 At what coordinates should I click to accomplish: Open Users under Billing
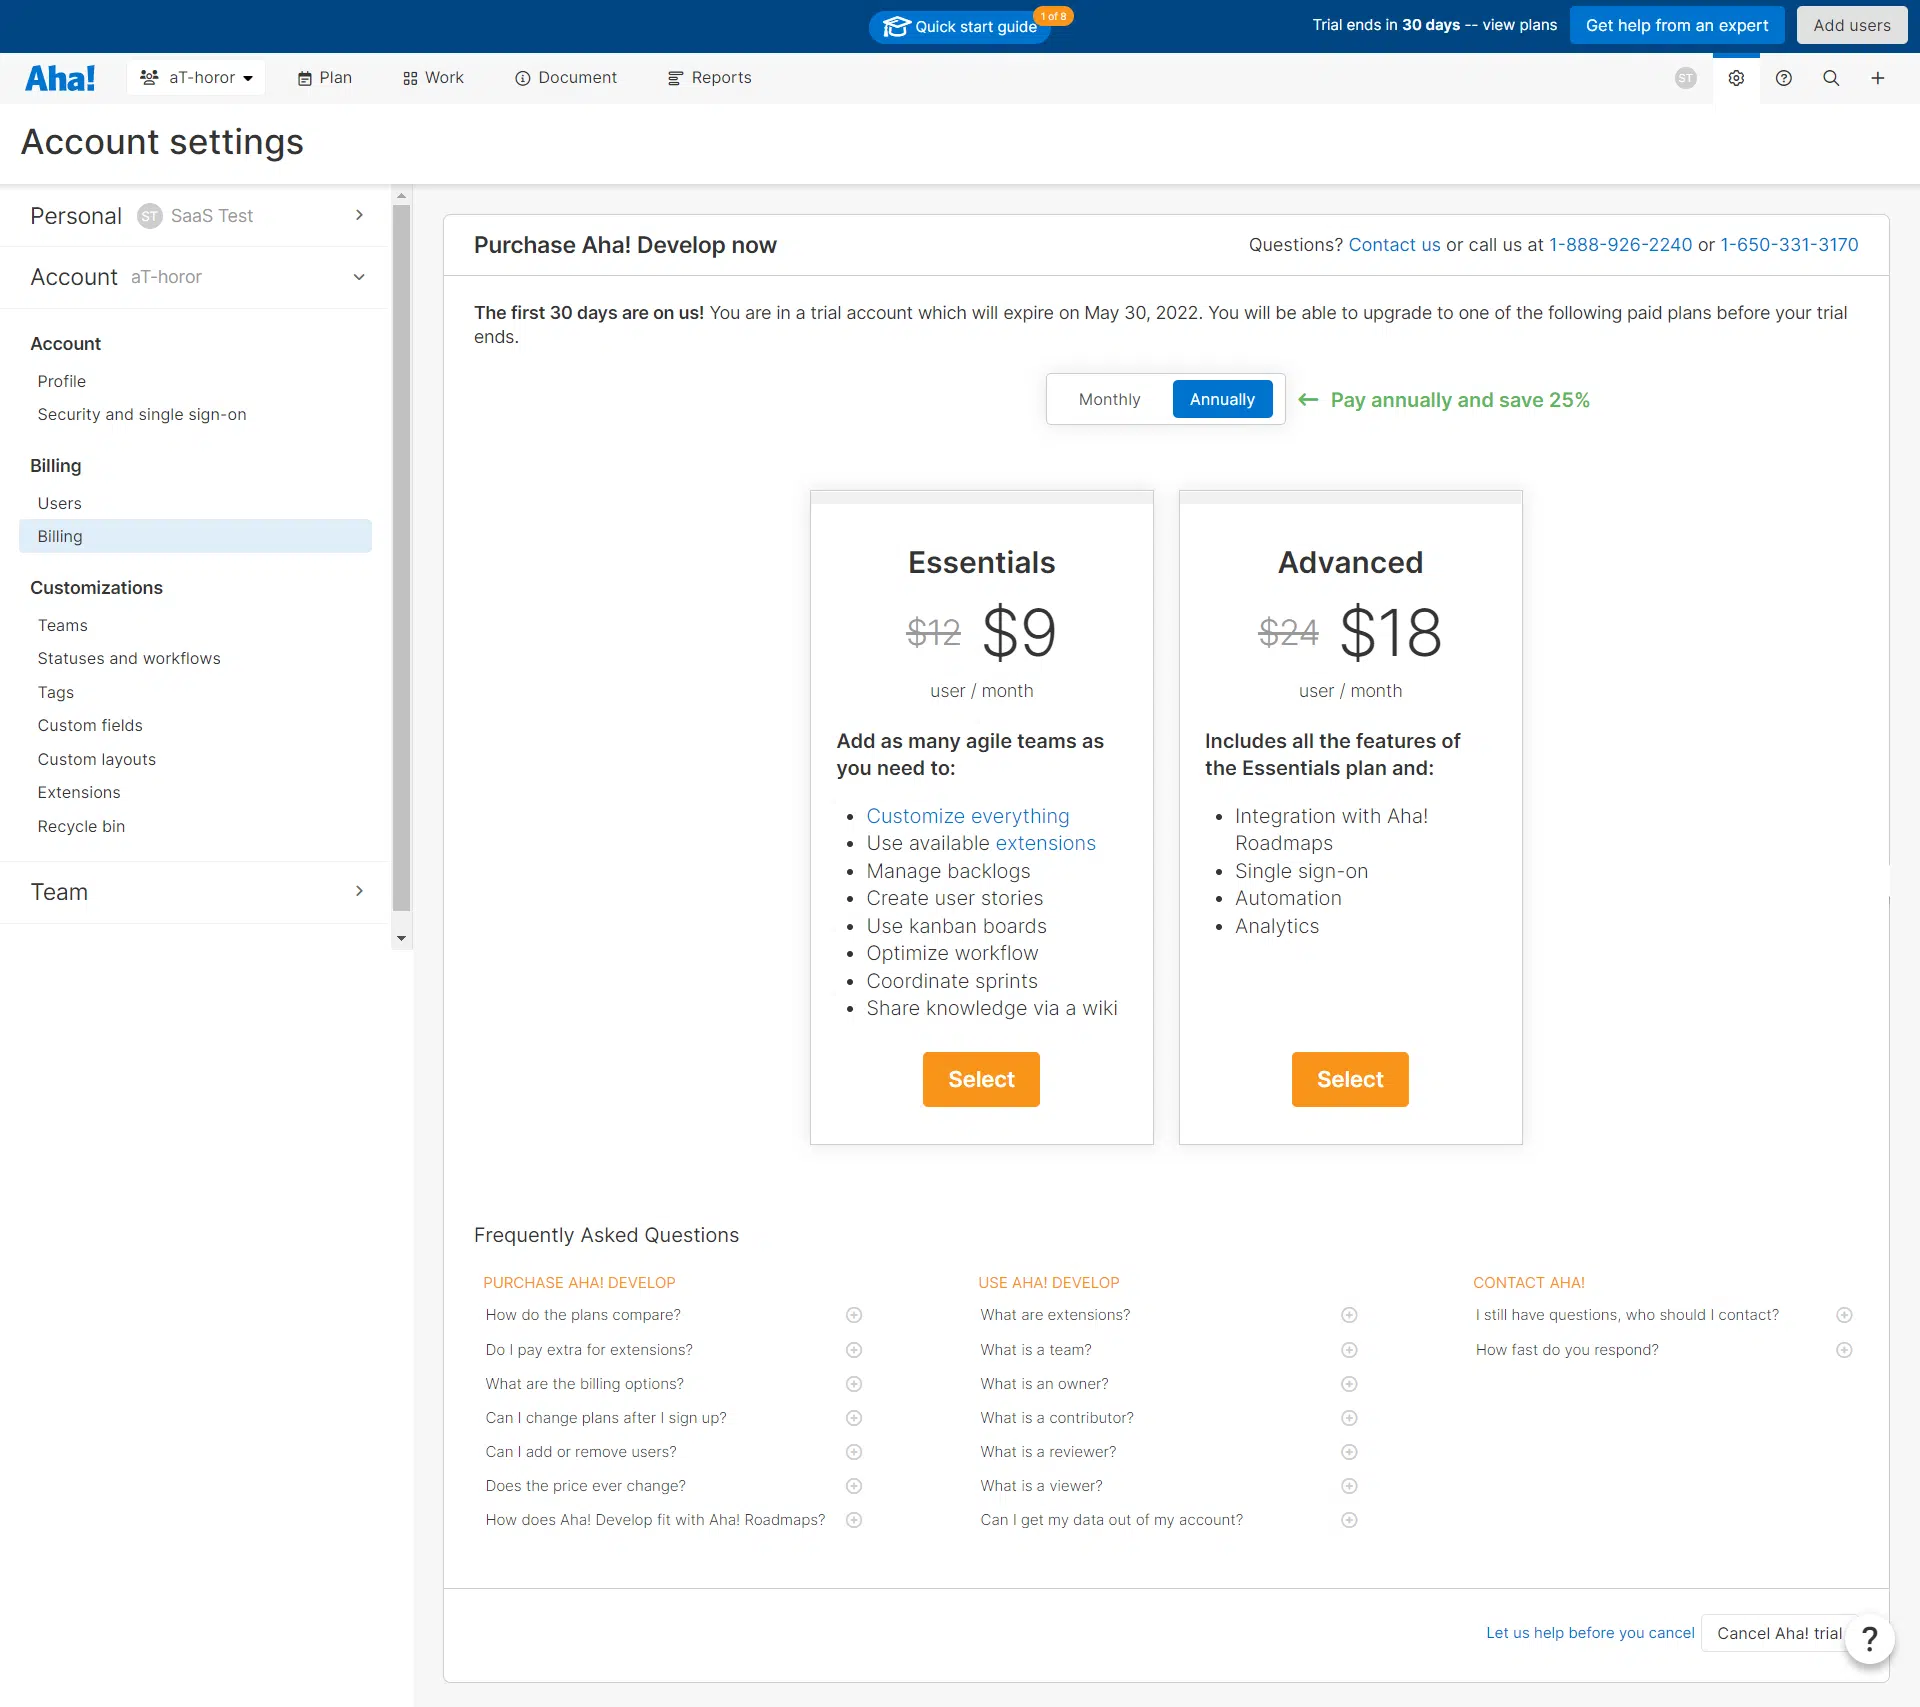[x=60, y=503]
